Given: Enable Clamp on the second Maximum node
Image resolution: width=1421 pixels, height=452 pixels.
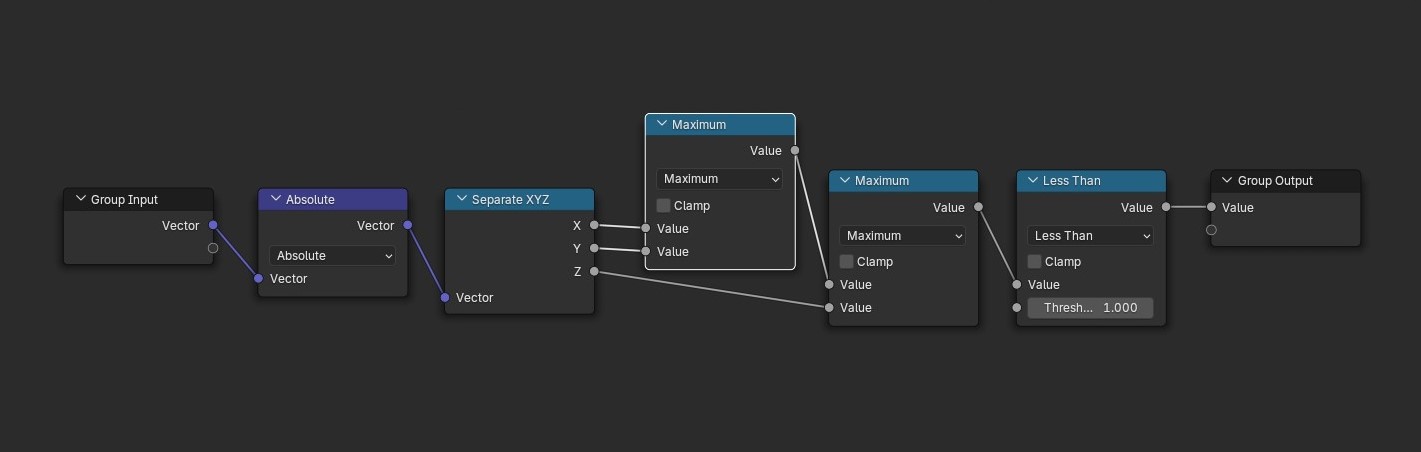Looking at the screenshot, I should coord(847,261).
